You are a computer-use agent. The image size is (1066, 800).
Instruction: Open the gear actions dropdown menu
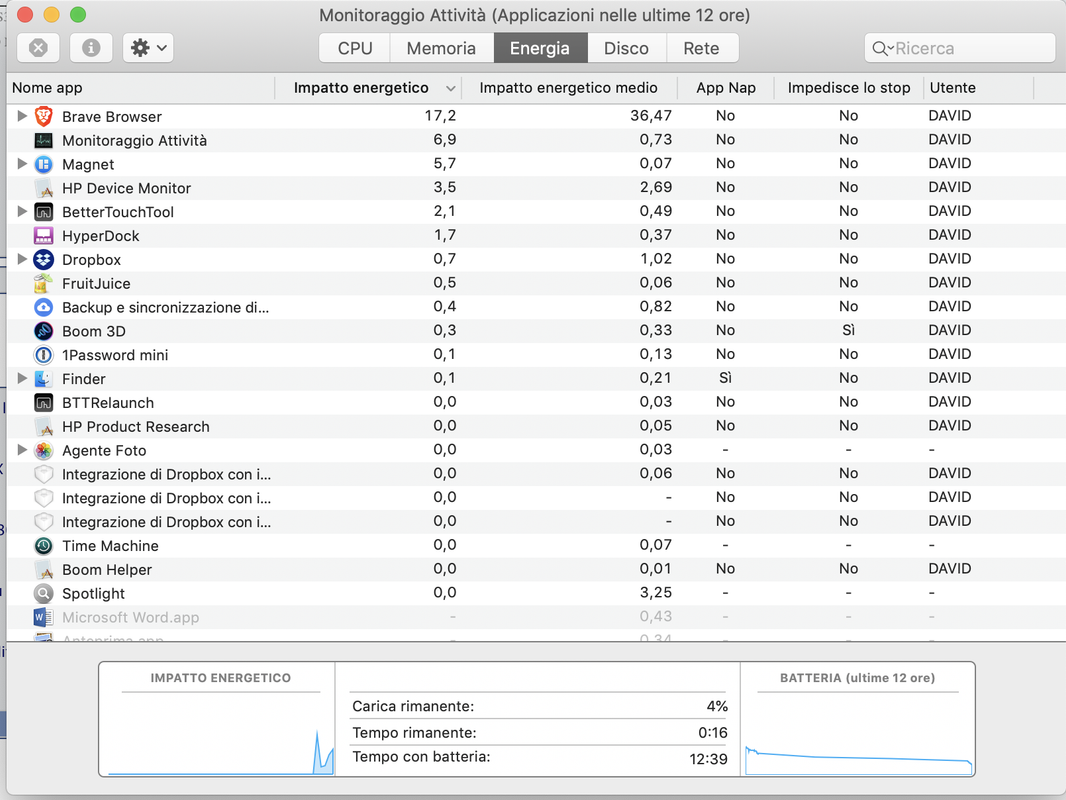[x=148, y=48]
